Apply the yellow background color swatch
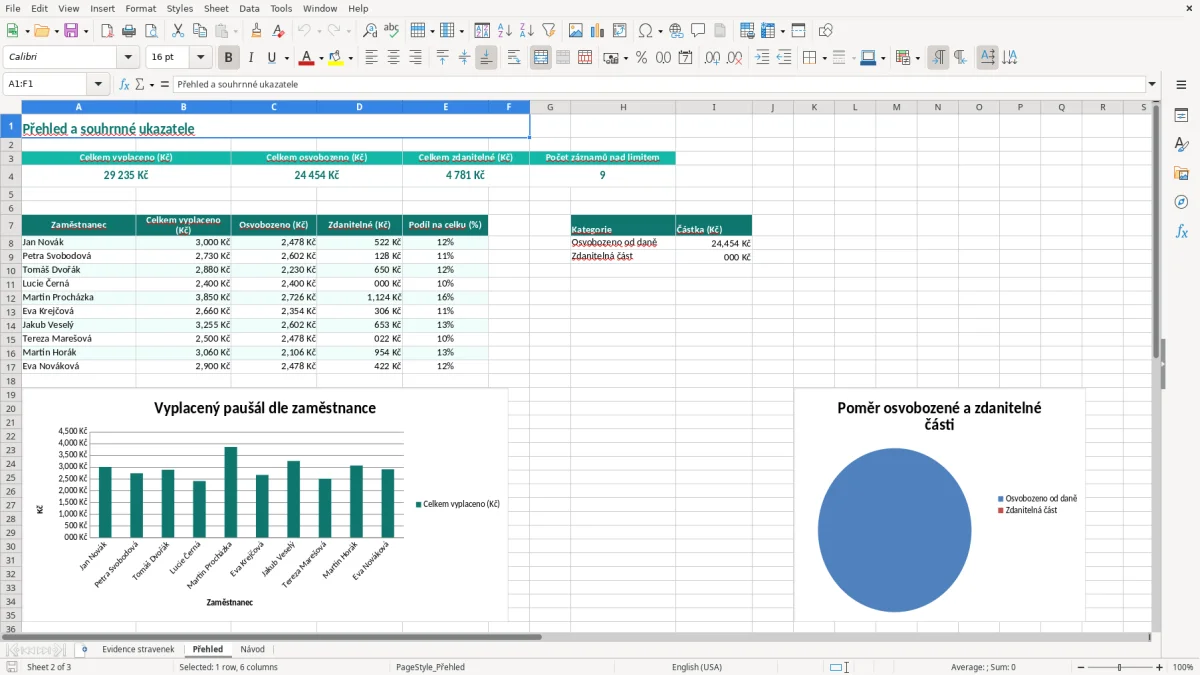The image size is (1200, 675). 336,58
